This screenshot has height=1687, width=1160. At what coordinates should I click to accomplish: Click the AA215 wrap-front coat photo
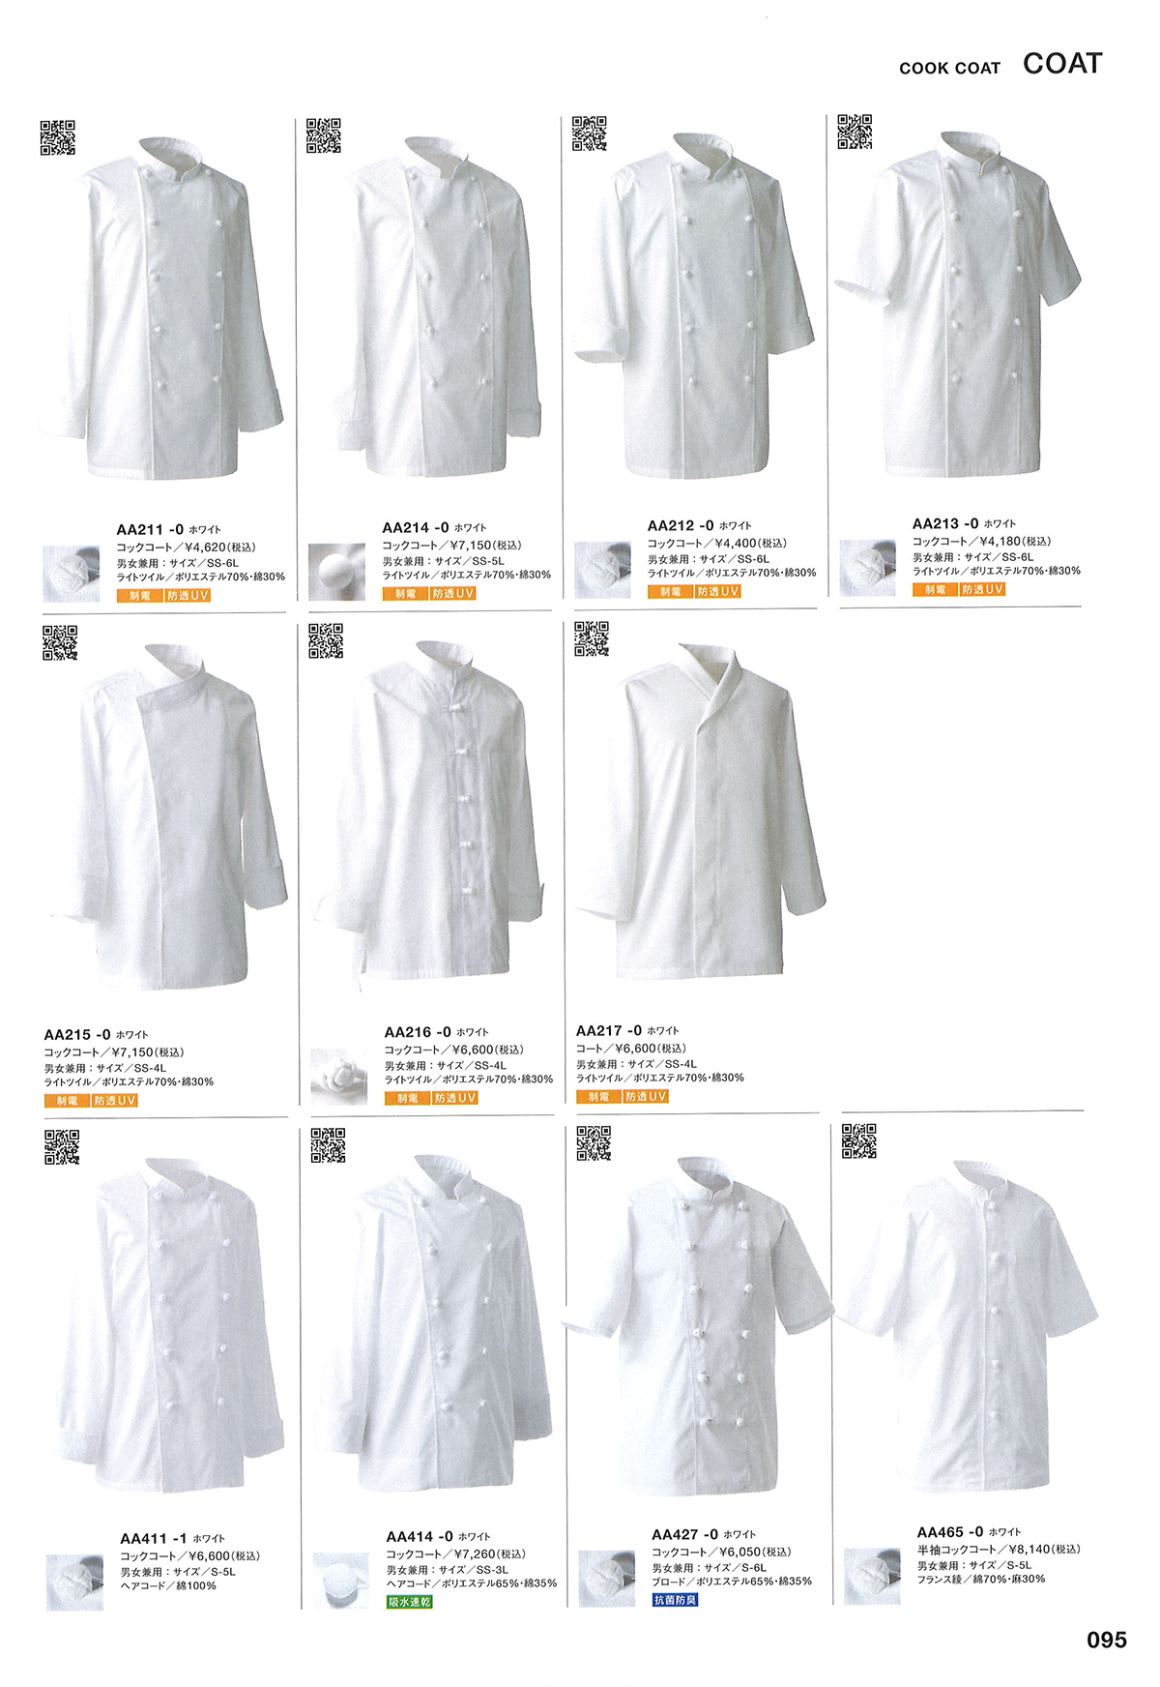167,820
